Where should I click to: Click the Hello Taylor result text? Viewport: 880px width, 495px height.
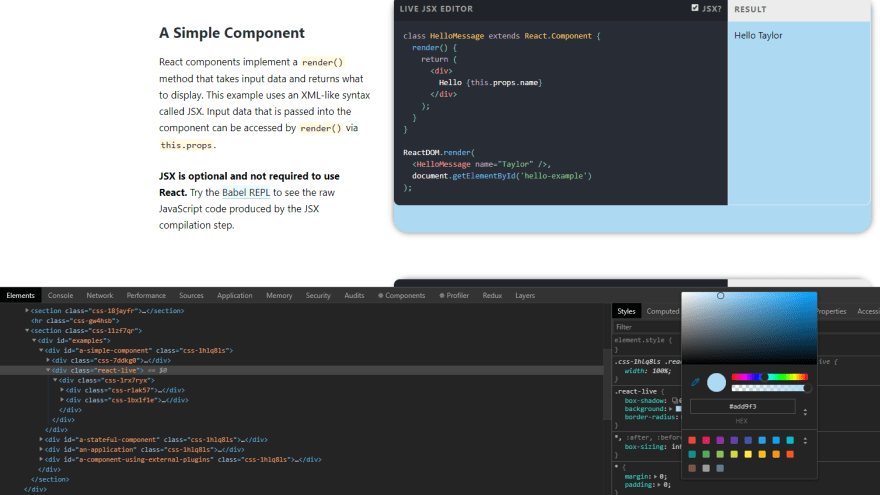pos(758,35)
